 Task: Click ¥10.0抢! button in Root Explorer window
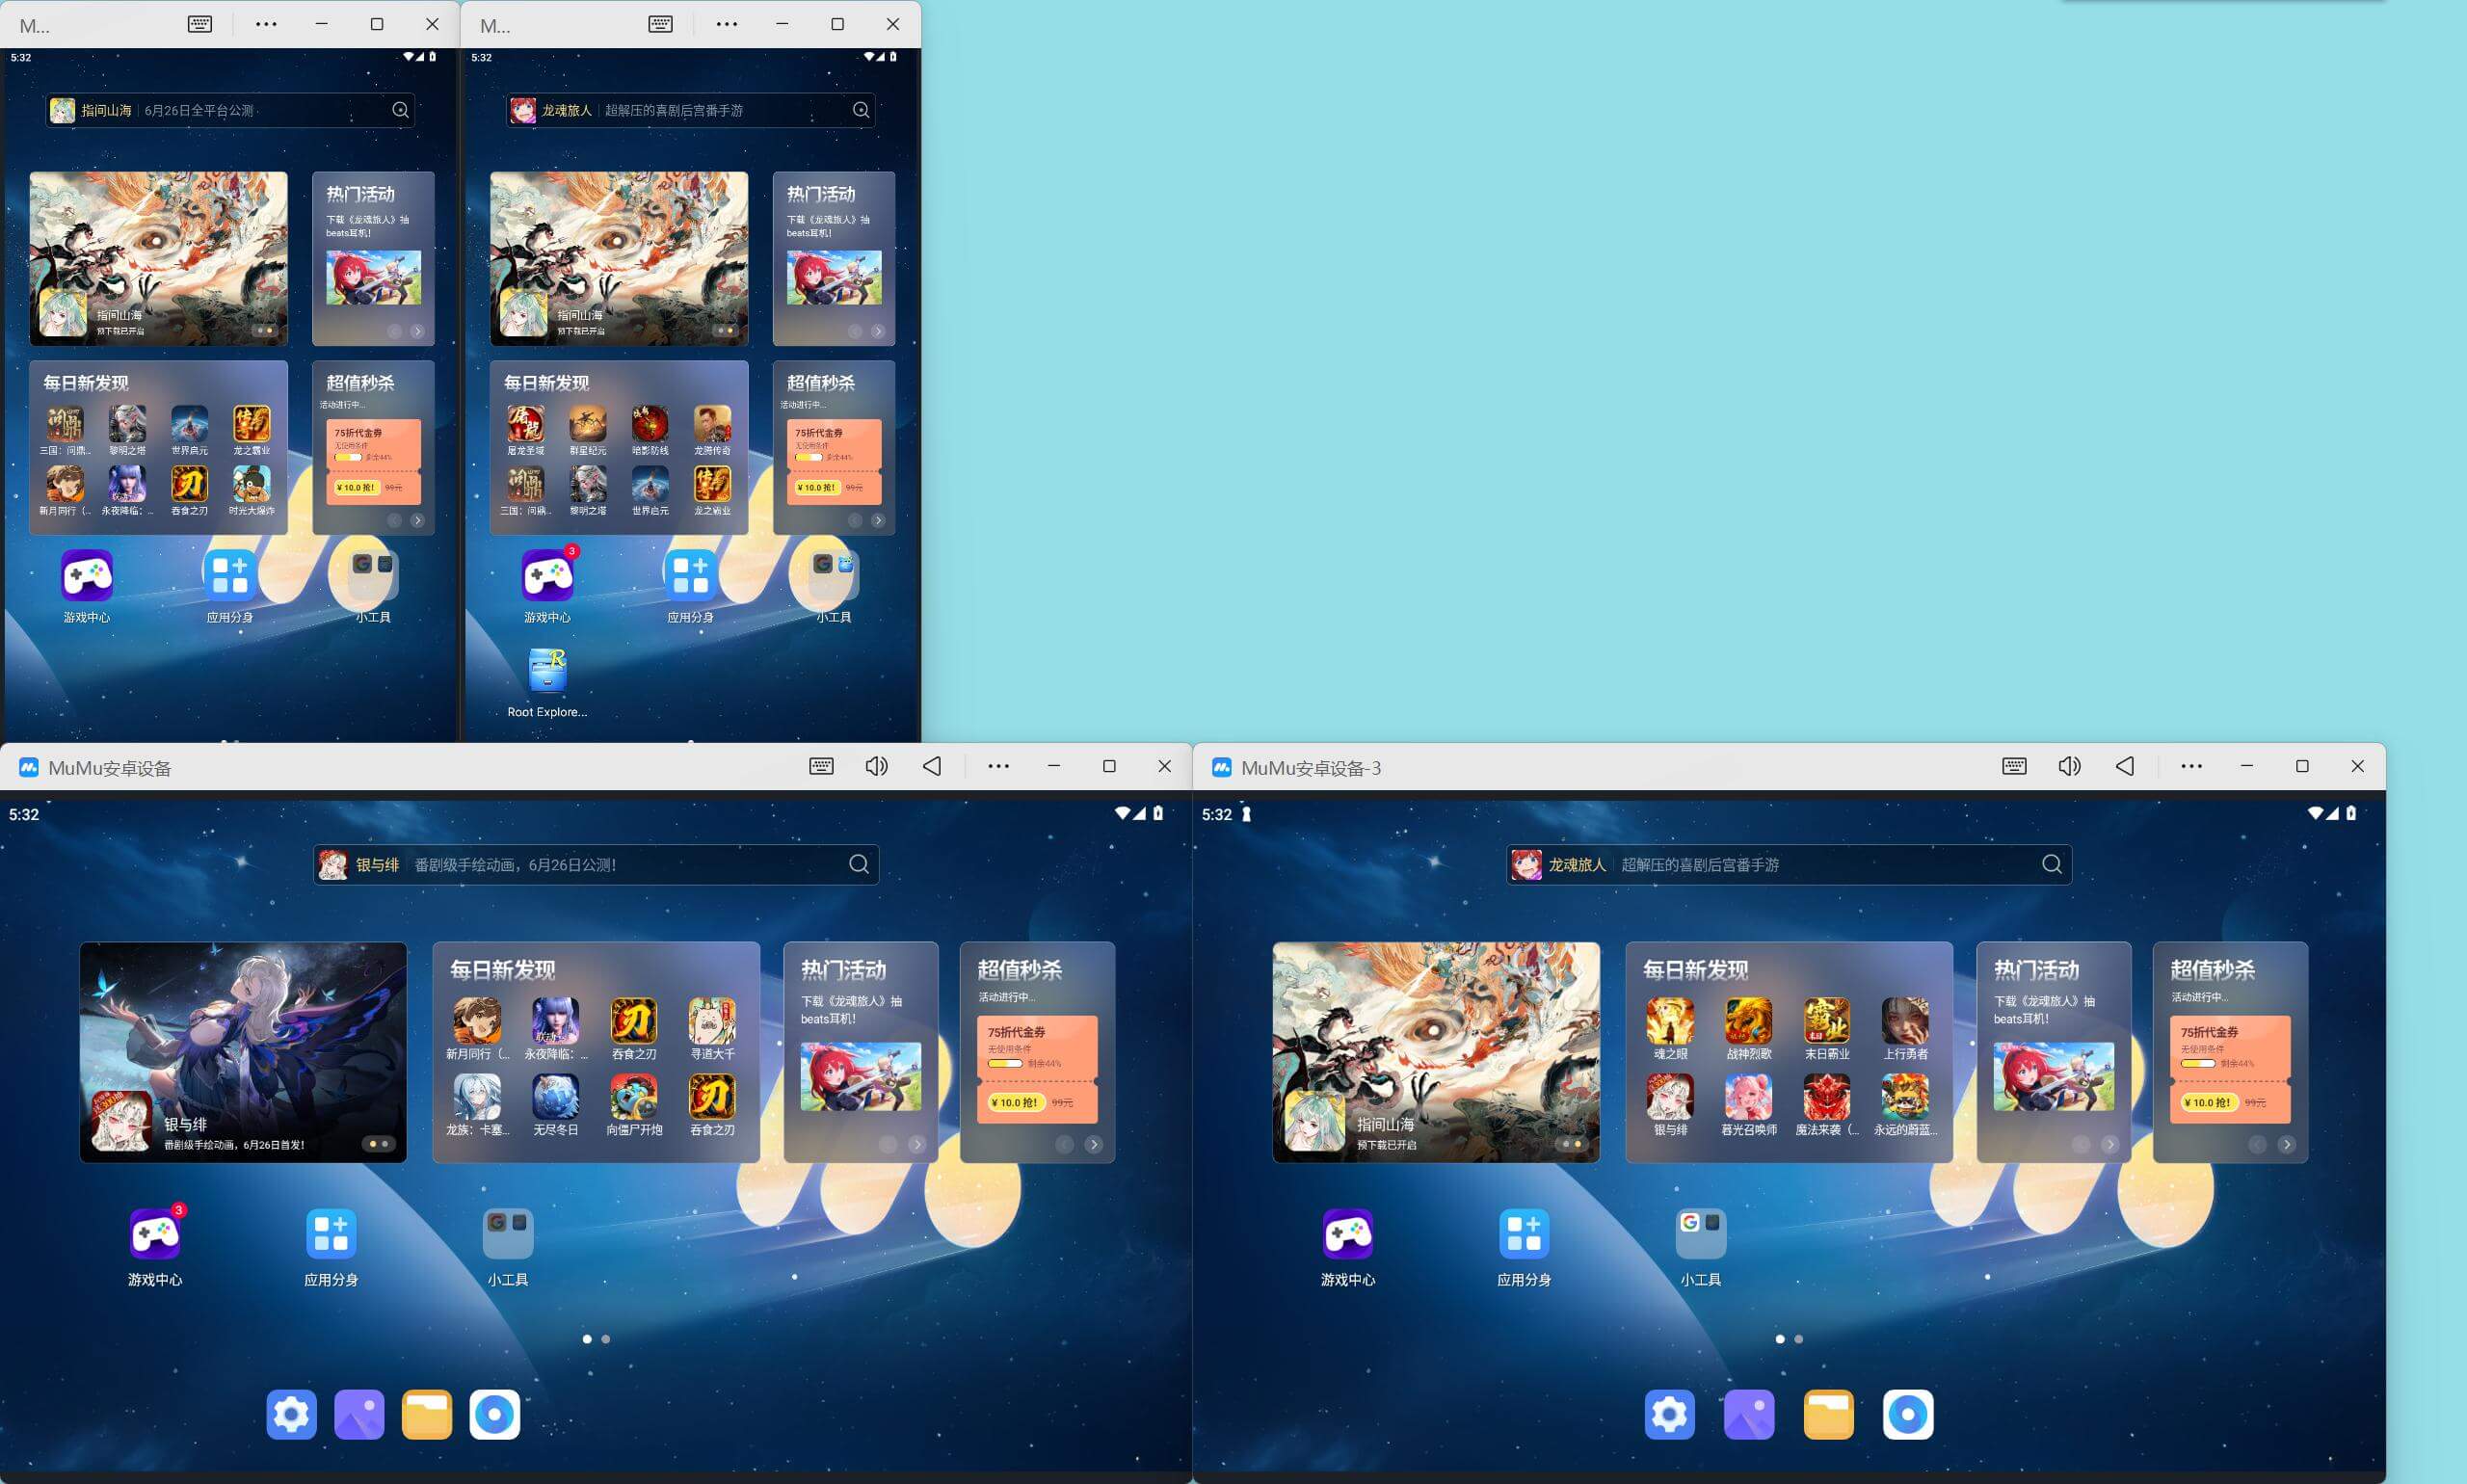(x=816, y=487)
